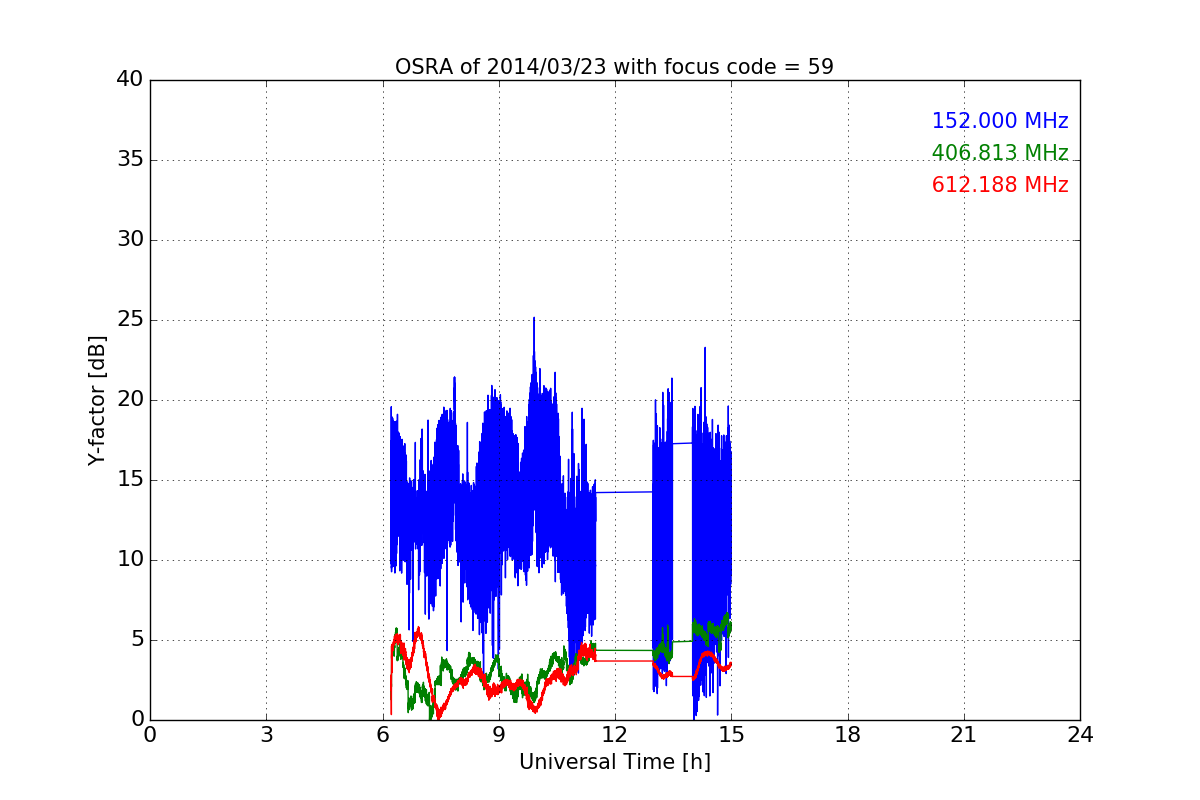Click the y-axis tick label 35

pyautogui.click(x=130, y=160)
